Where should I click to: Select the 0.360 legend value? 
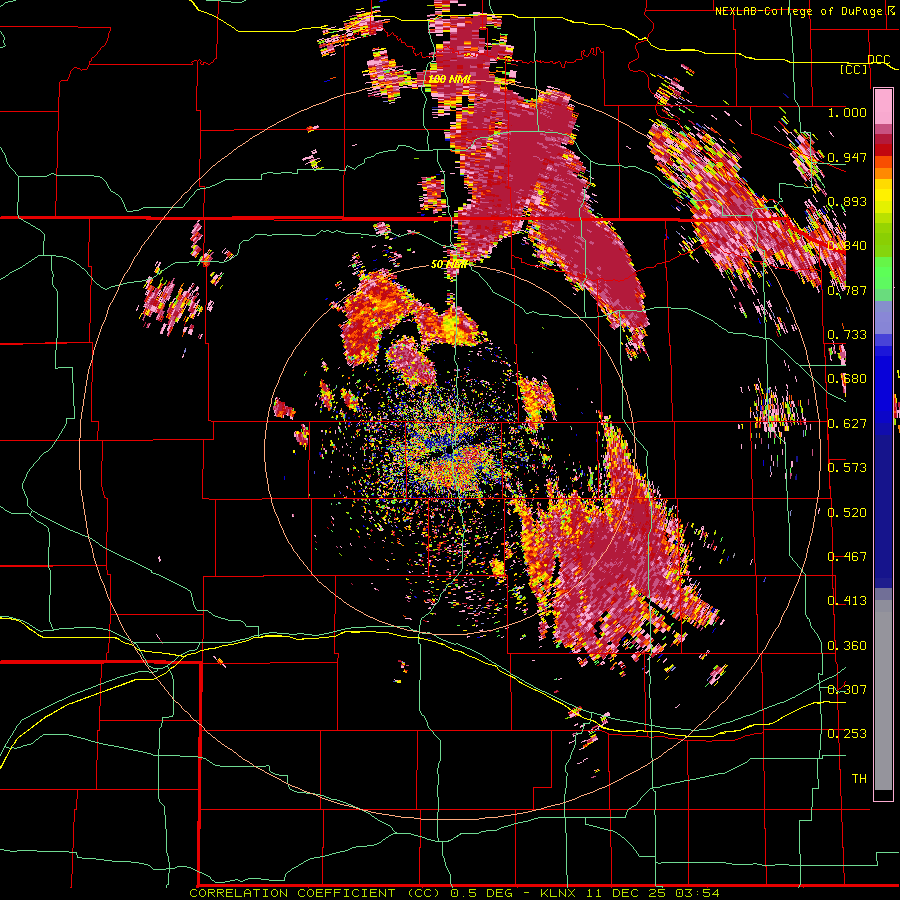pos(847,646)
